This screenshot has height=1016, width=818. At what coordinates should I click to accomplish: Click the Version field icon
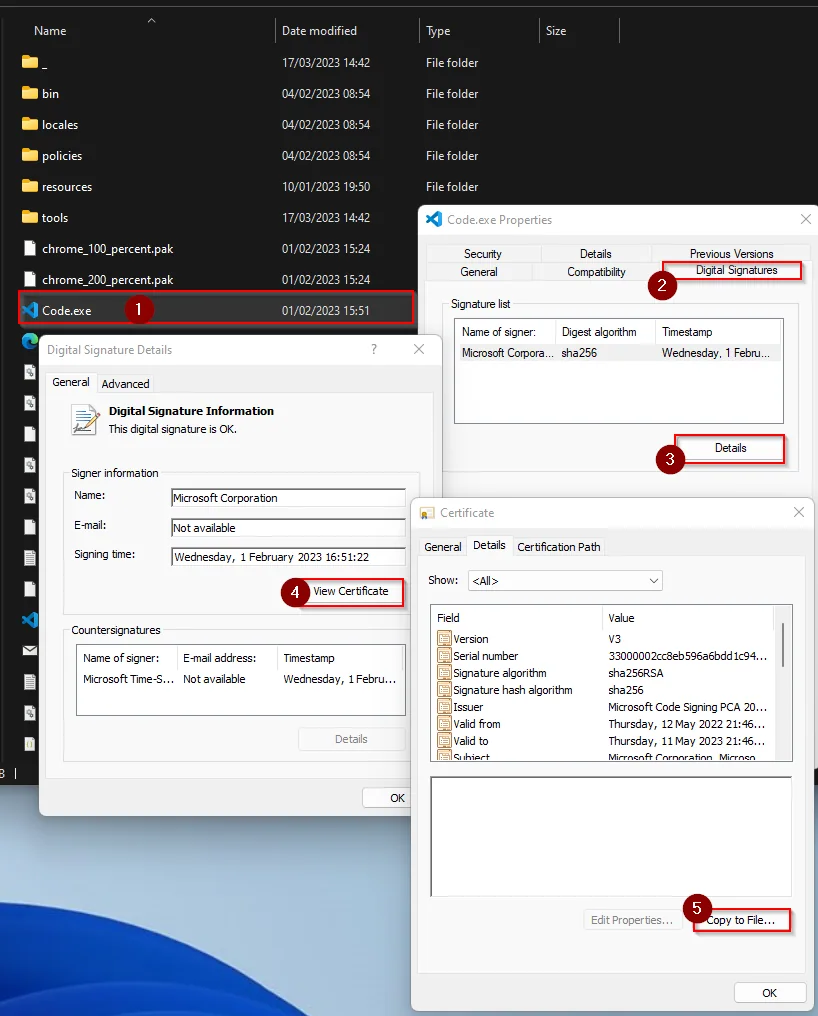click(x=444, y=639)
